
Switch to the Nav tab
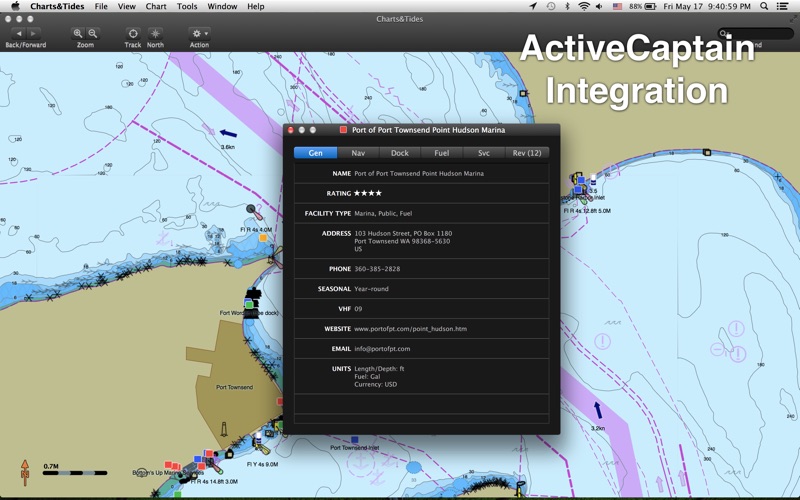click(358, 153)
